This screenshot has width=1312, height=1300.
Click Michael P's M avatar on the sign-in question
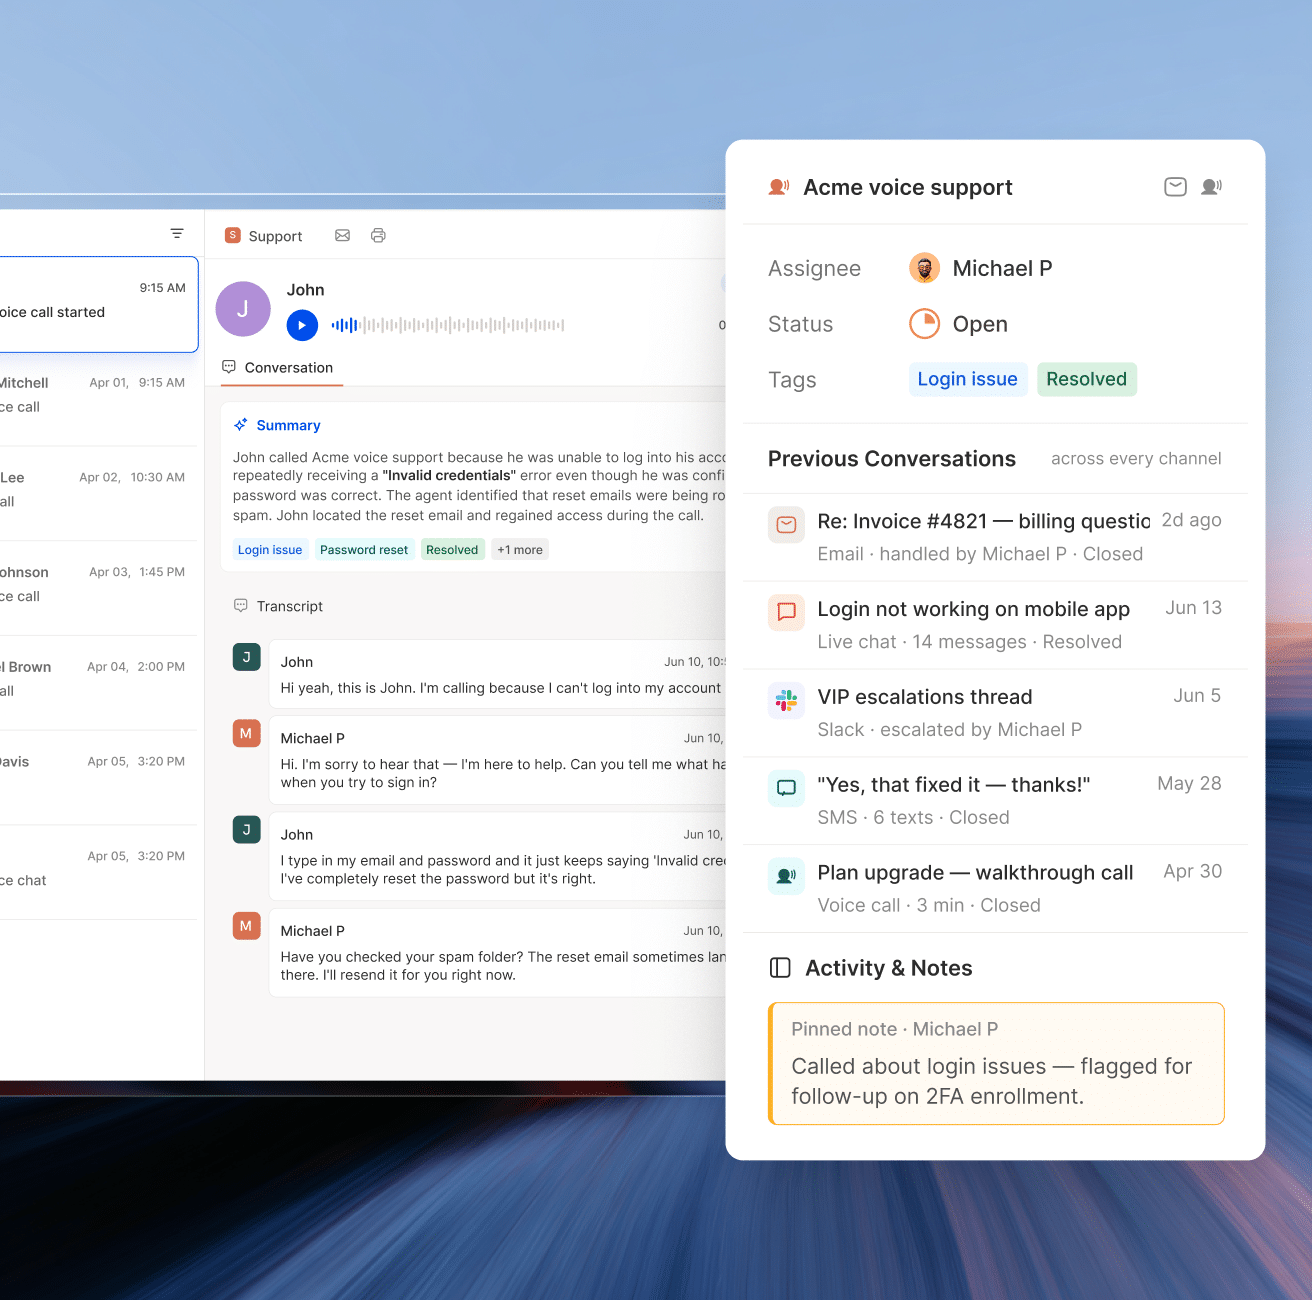[247, 733]
